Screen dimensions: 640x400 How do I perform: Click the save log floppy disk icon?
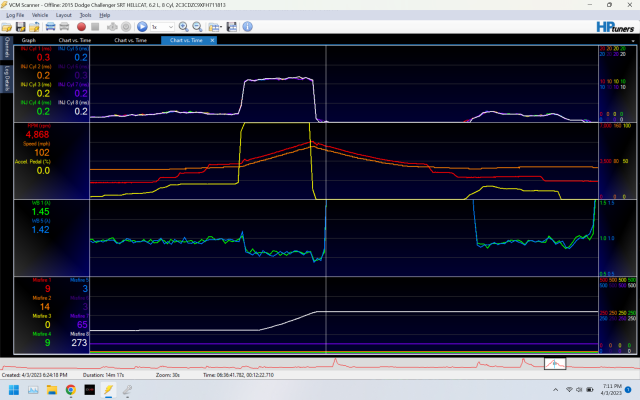pyautogui.click(x=22, y=27)
